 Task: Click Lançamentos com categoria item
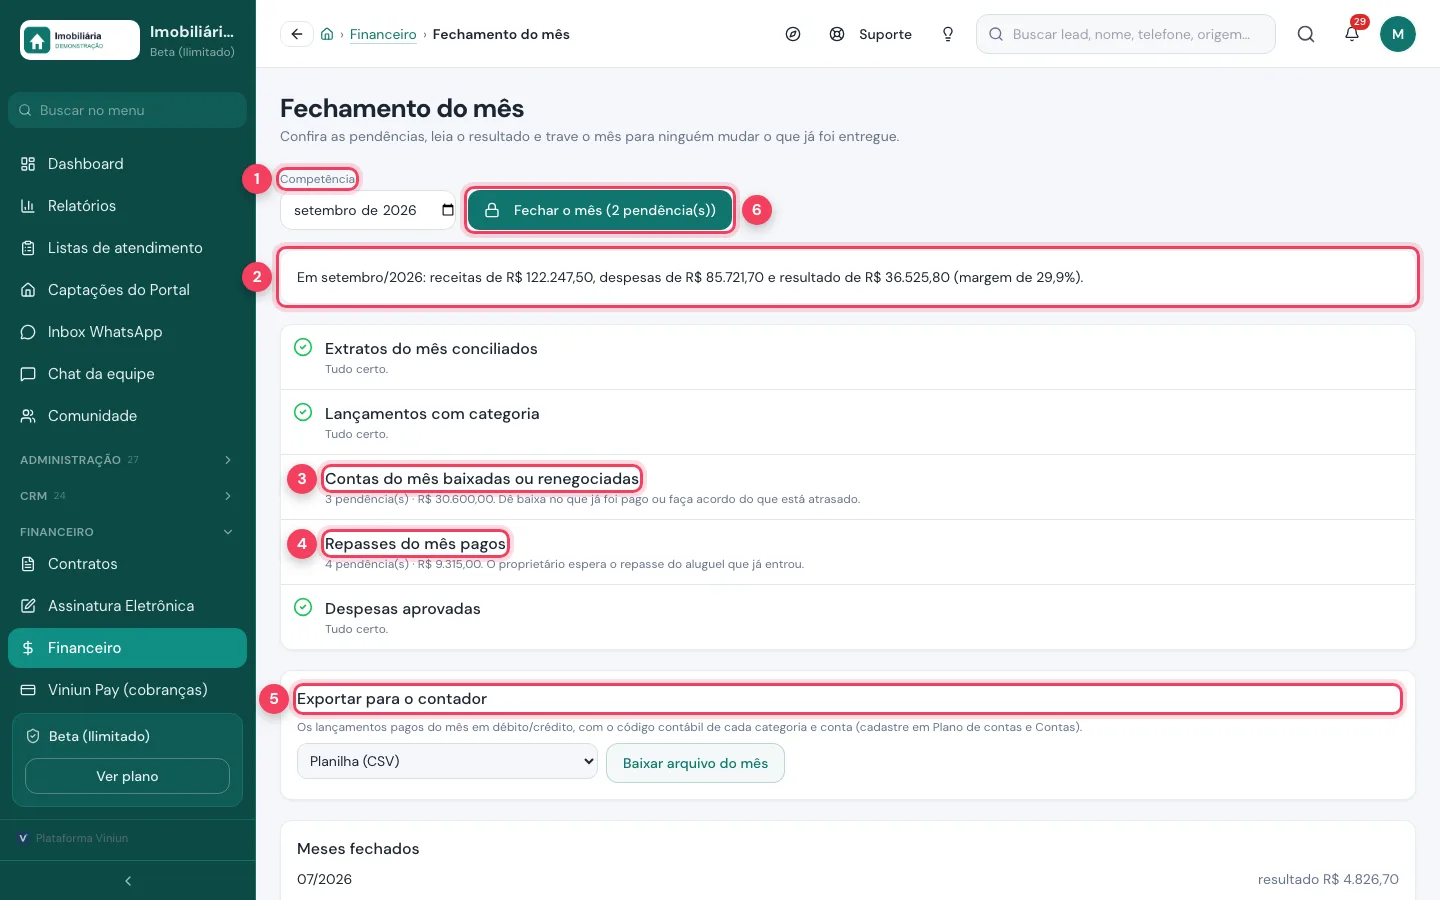click(848, 422)
